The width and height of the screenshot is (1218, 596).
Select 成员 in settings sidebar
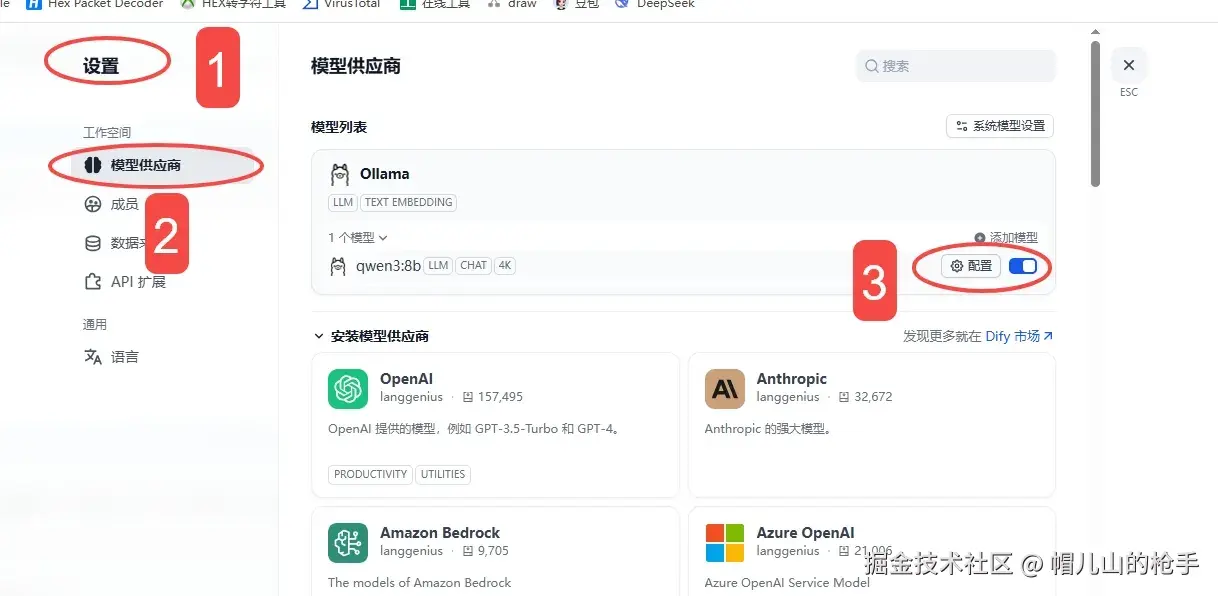125,204
